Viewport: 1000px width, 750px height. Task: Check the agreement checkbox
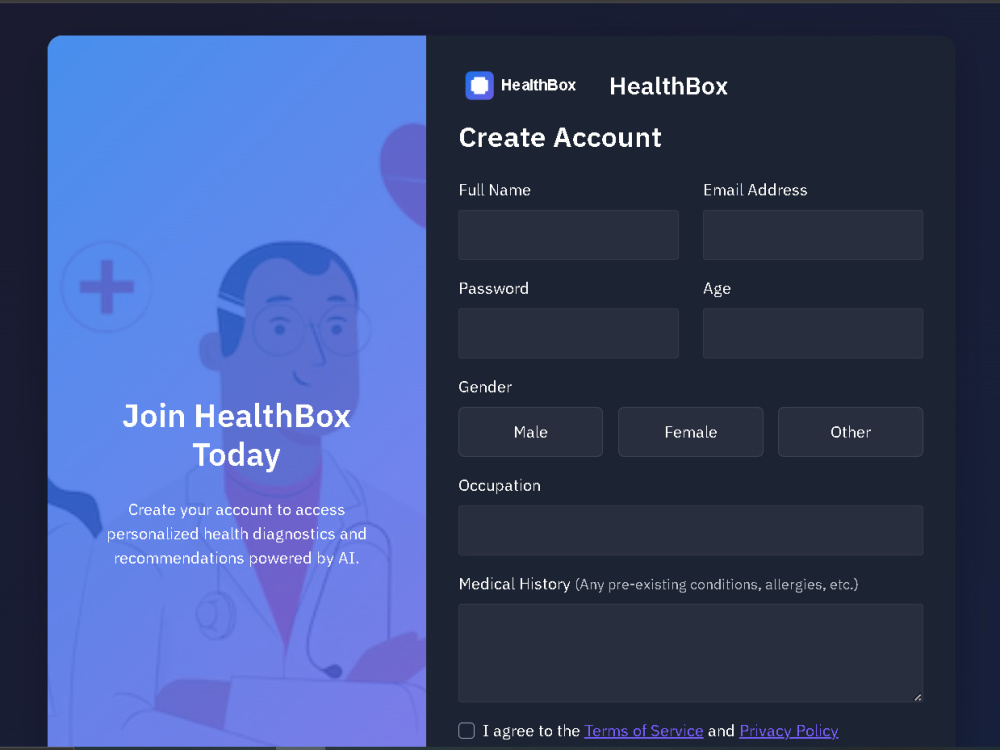click(466, 730)
